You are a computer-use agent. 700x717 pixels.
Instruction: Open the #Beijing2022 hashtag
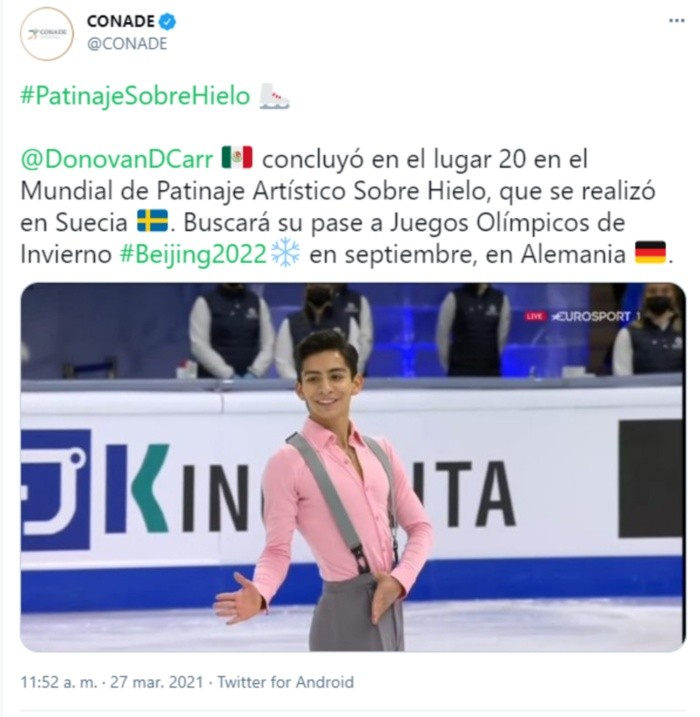(x=193, y=253)
